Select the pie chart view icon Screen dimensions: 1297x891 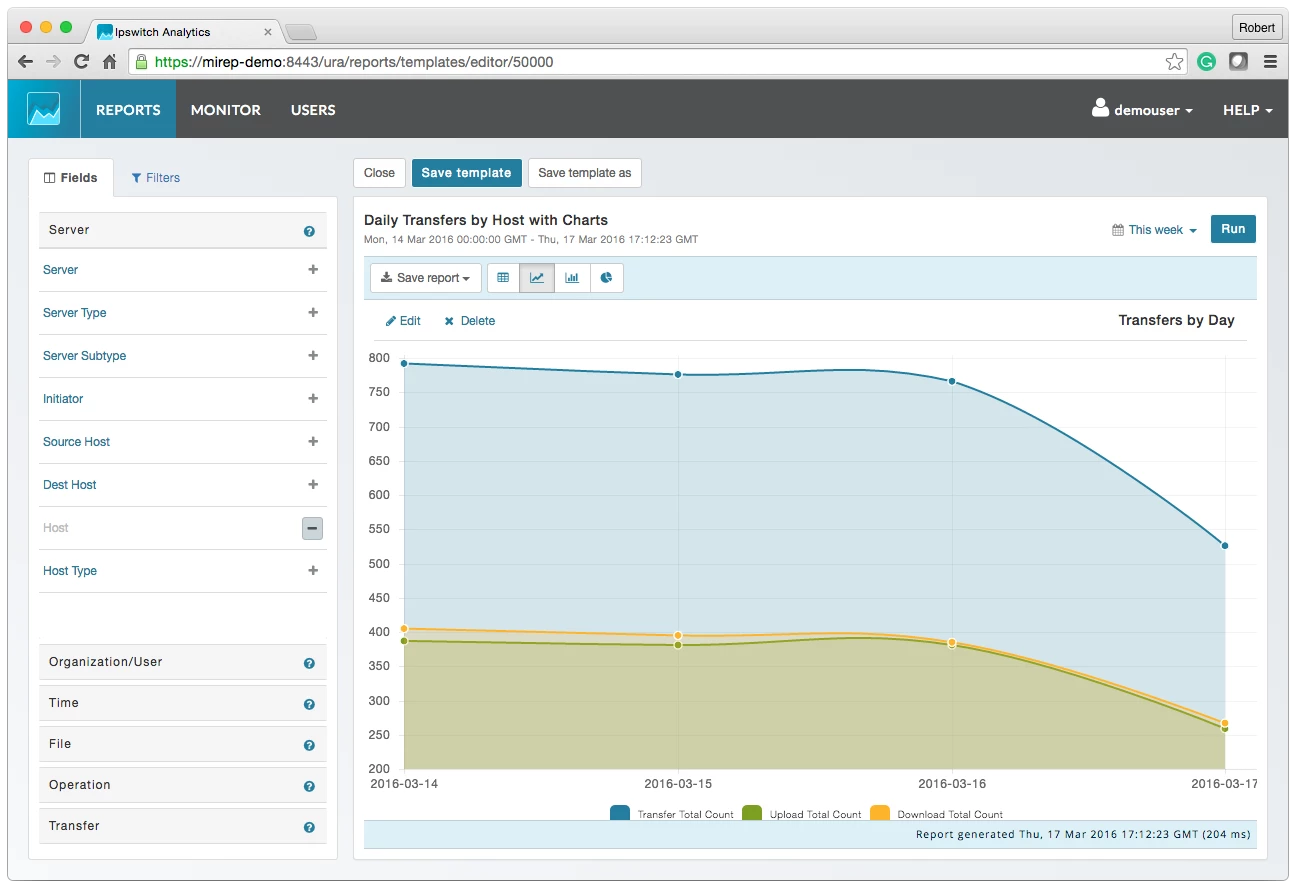pos(606,278)
